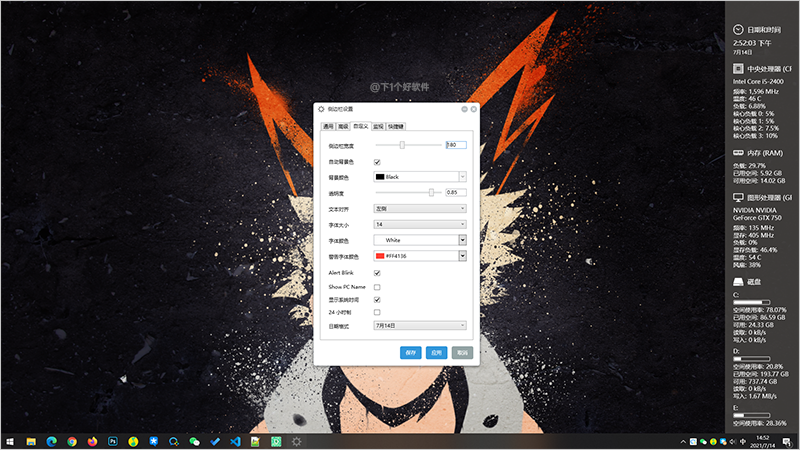Show hidden system tray icons
The height and width of the screenshot is (450, 800).
(683, 442)
